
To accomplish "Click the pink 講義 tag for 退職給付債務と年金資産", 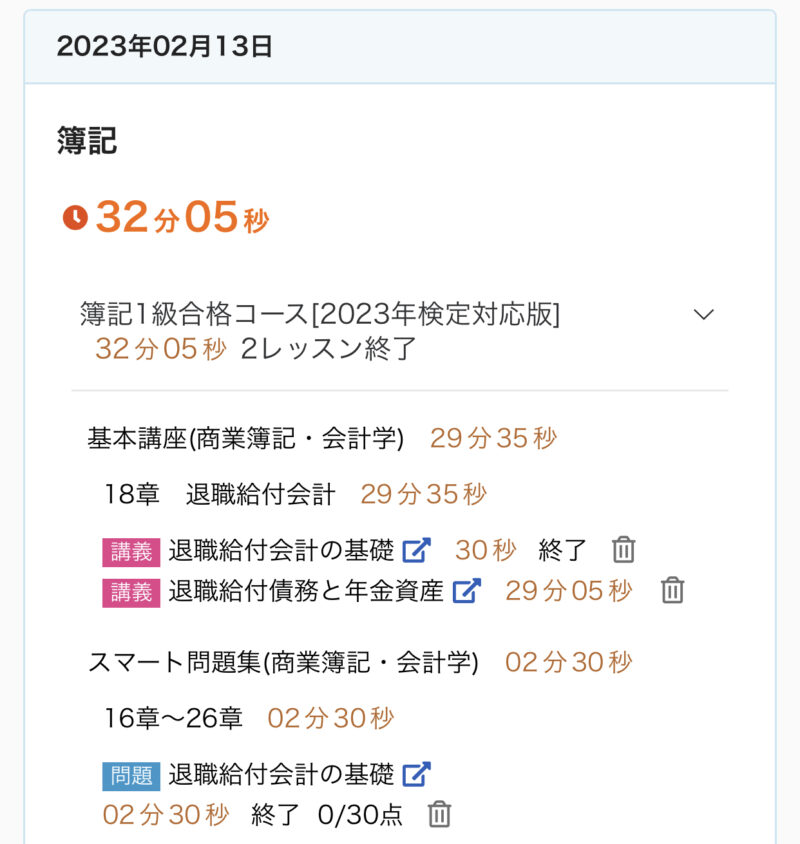I will coord(131,591).
